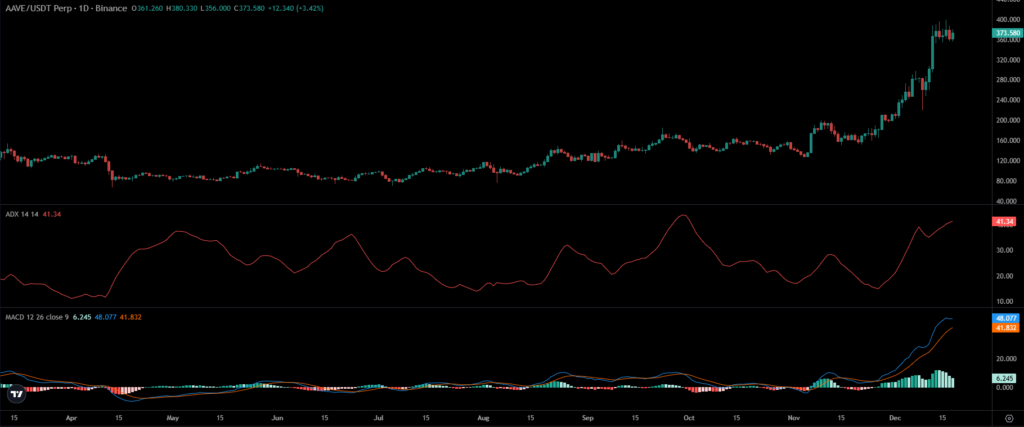1024x427 pixels.
Task: Click the 320.000 price axis label
Action: (x=1006, y=59)
